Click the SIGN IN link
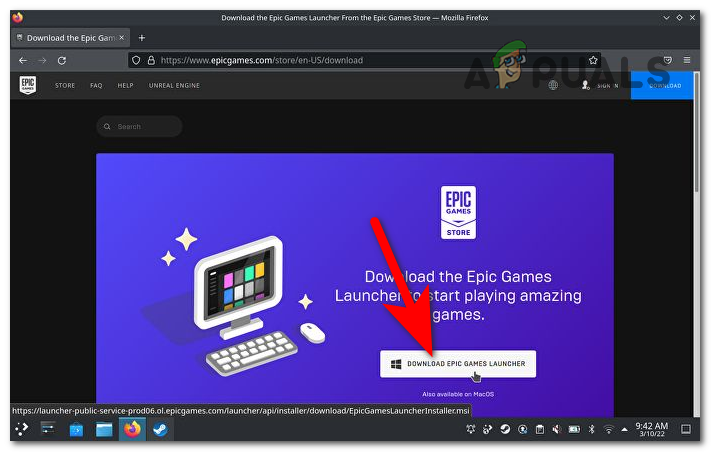Screen dimensions: 711x452 [x=607, y=85]
